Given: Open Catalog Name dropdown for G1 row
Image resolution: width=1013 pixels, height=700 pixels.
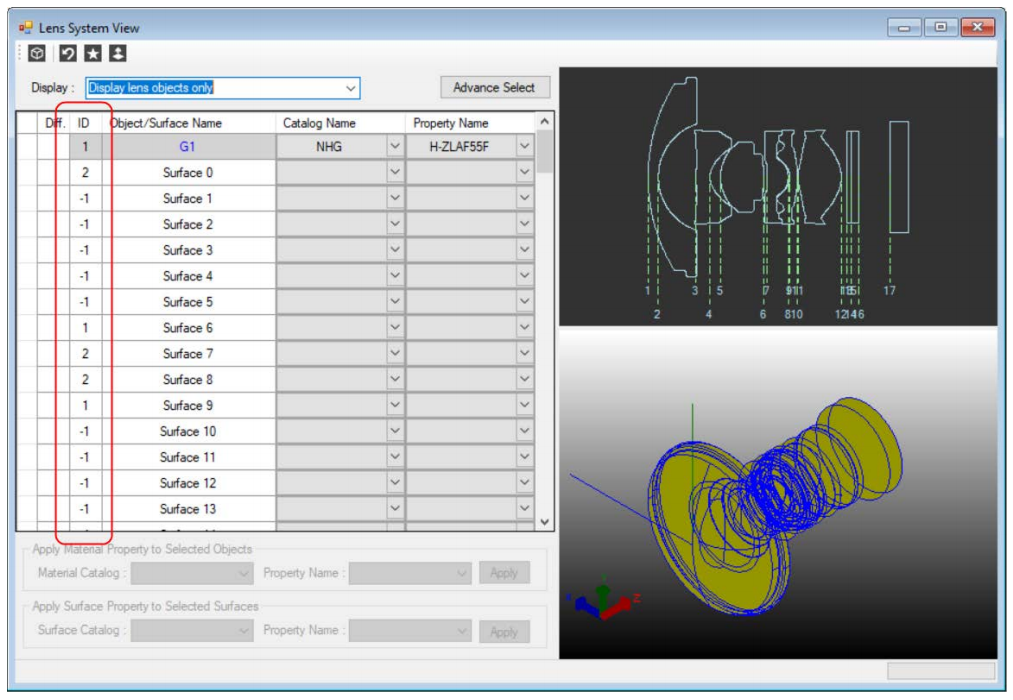Looking at the screenshot, I should click(394, 147).
